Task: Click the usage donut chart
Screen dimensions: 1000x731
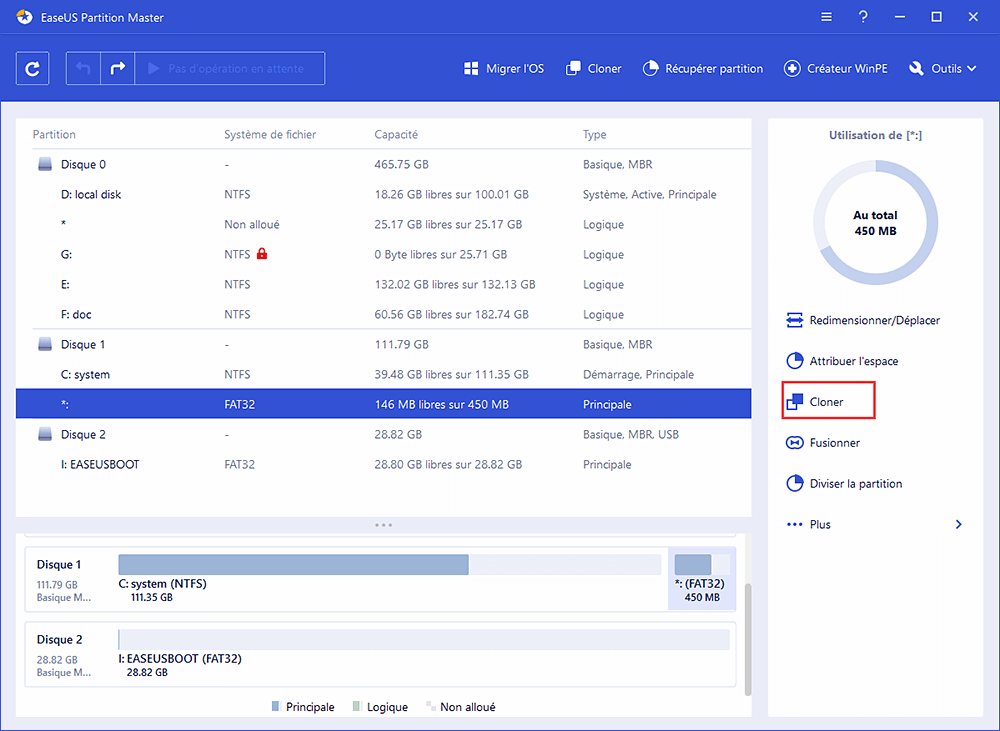Action: click(x=875, y=223)
